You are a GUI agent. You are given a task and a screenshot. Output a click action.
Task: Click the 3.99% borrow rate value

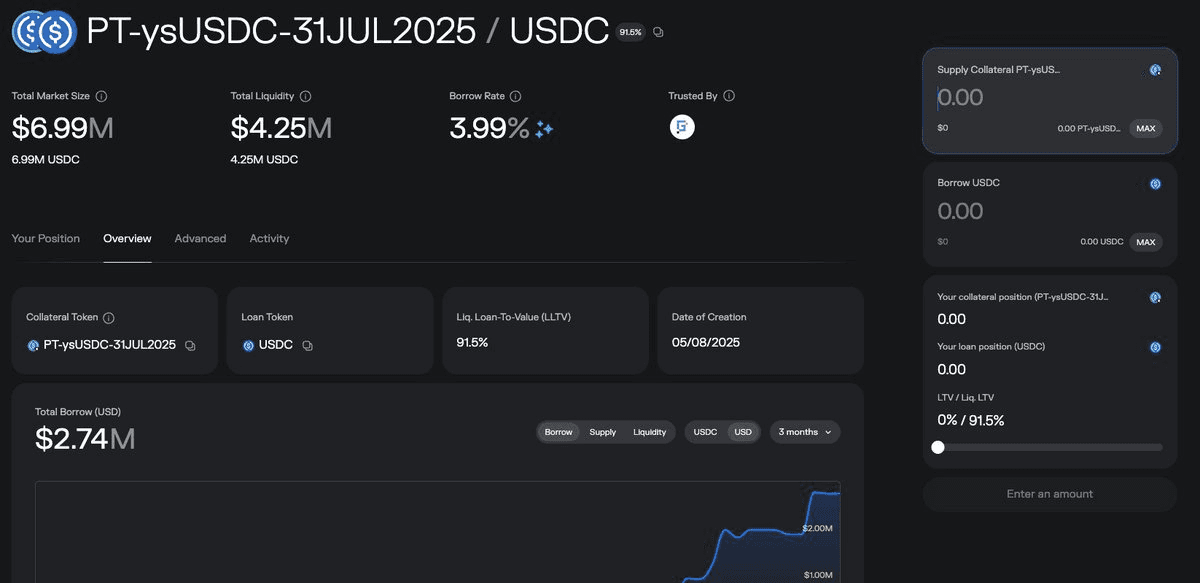coord(490,128)
